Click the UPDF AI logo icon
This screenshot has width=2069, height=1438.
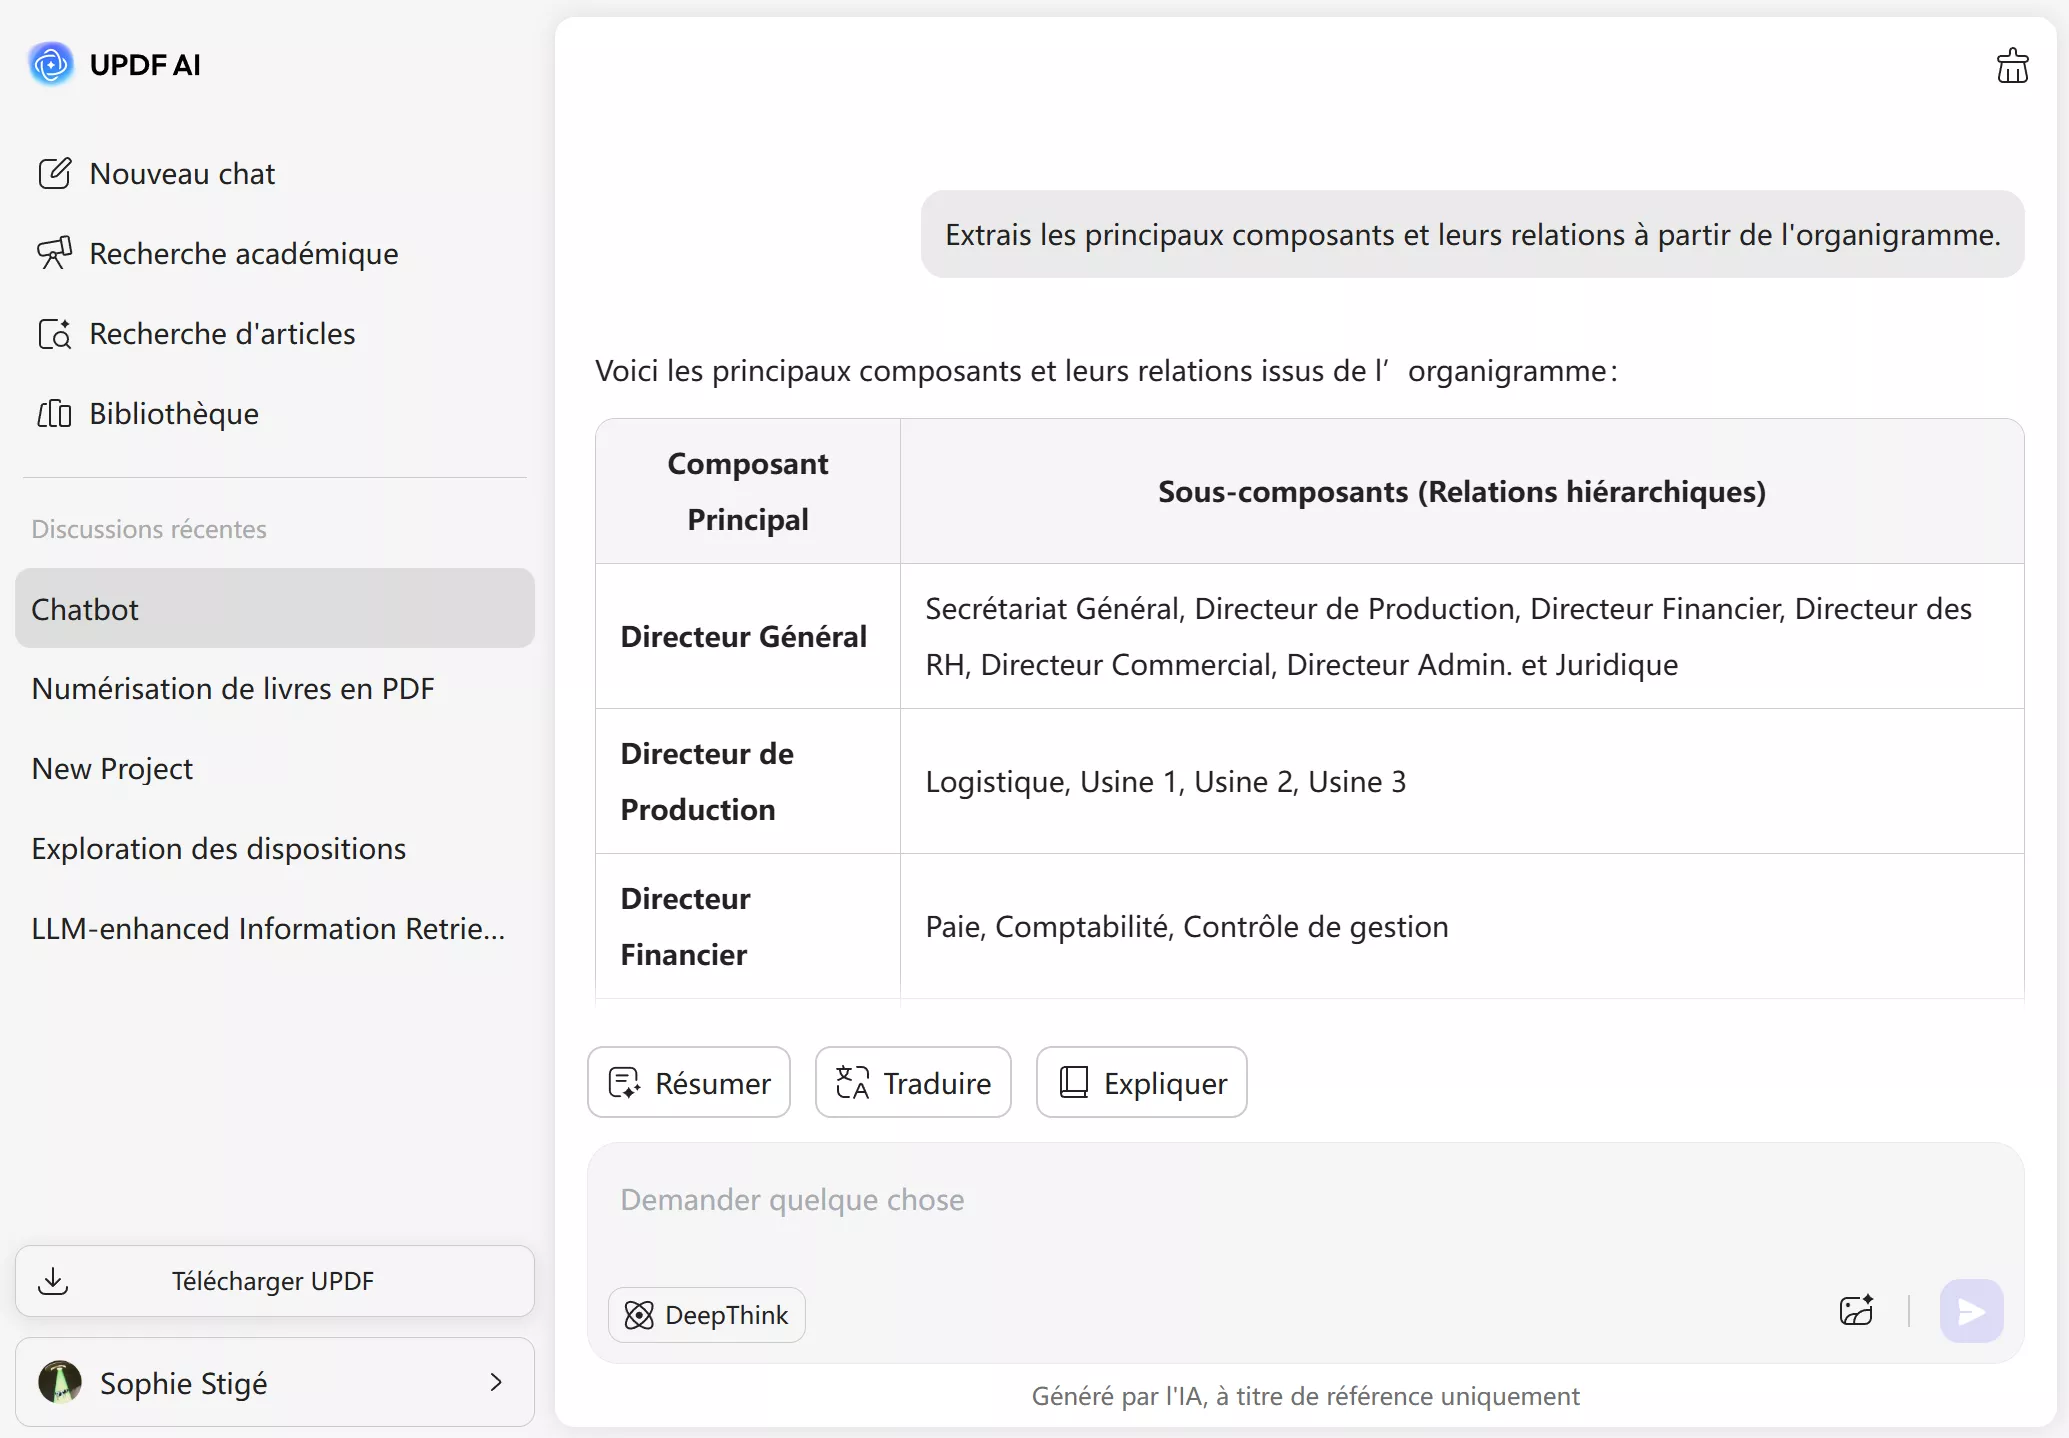50,64
